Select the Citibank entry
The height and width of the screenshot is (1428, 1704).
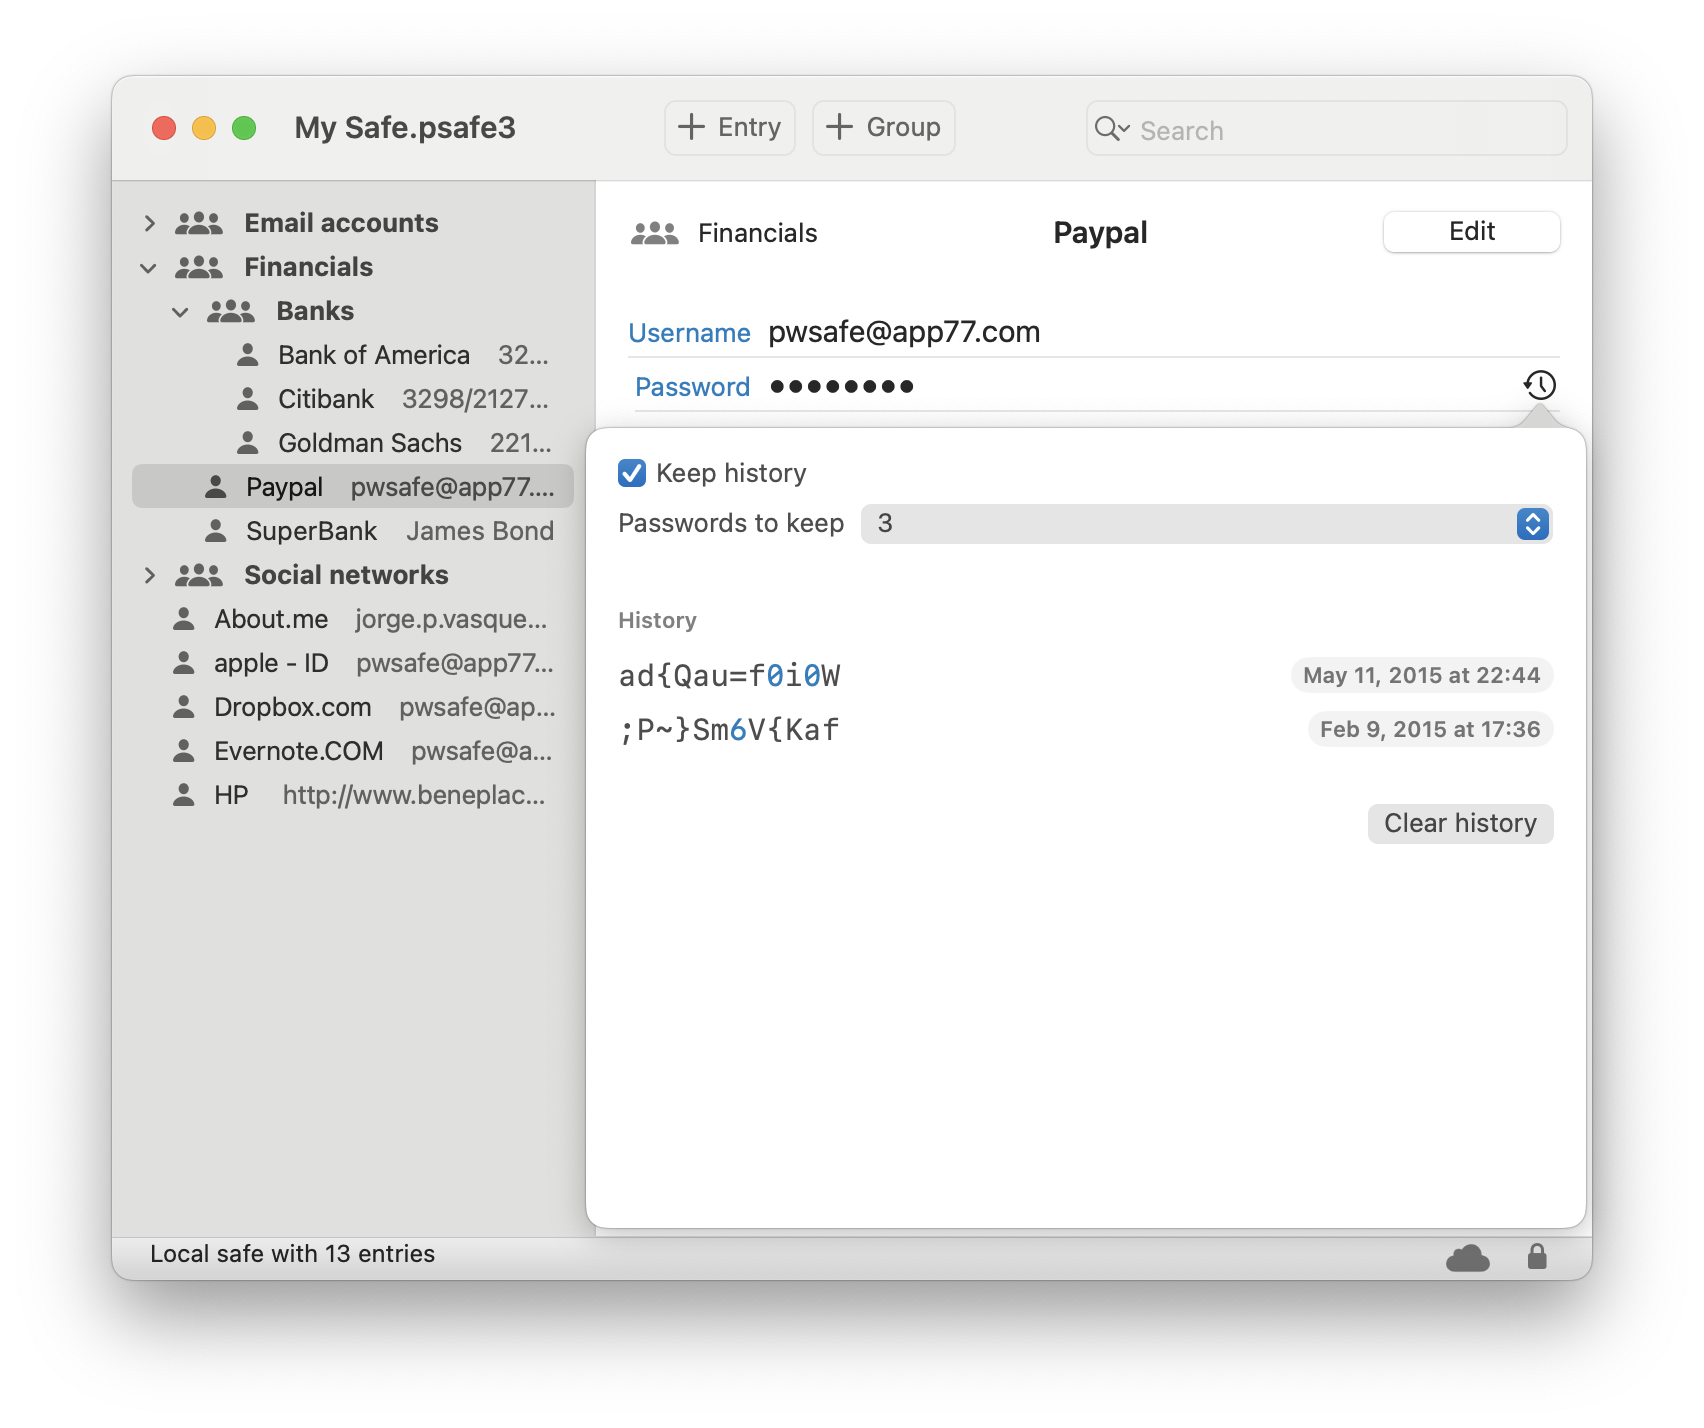(x=353, y=399)
